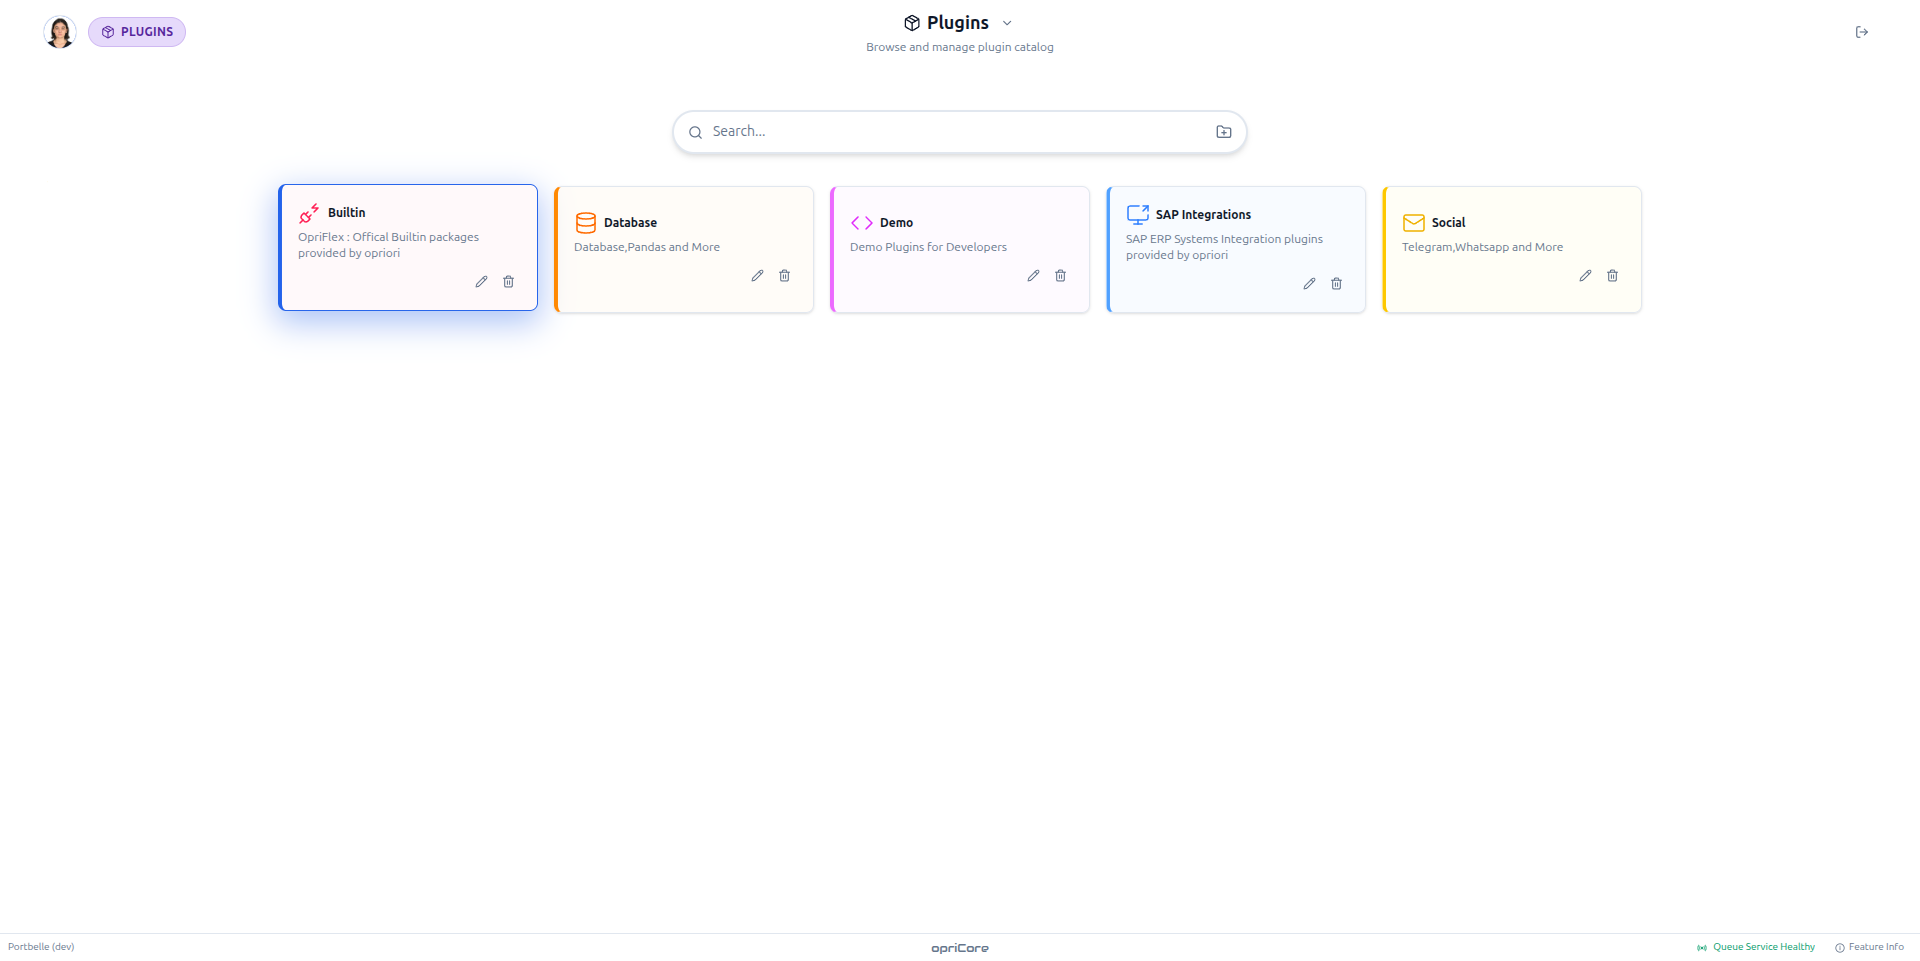Open the Database plugin card
The width and height of the screenshot is (1920, 961).
684,250
